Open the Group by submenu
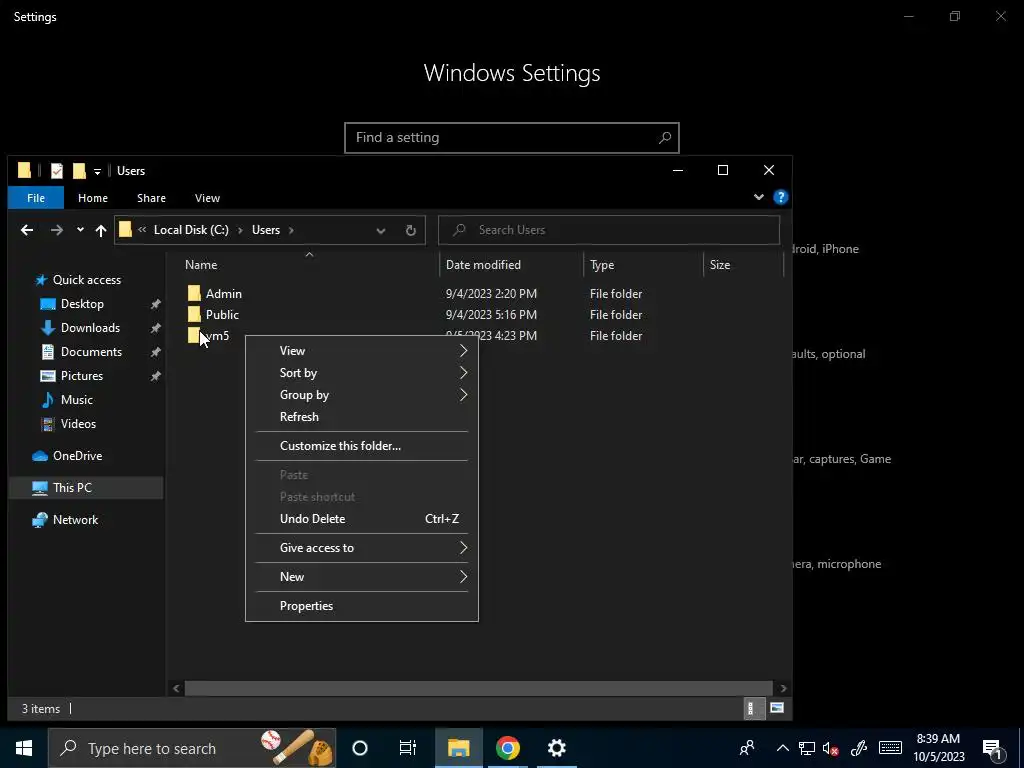This screenshot has height=768, width=1024. point(362,395)
